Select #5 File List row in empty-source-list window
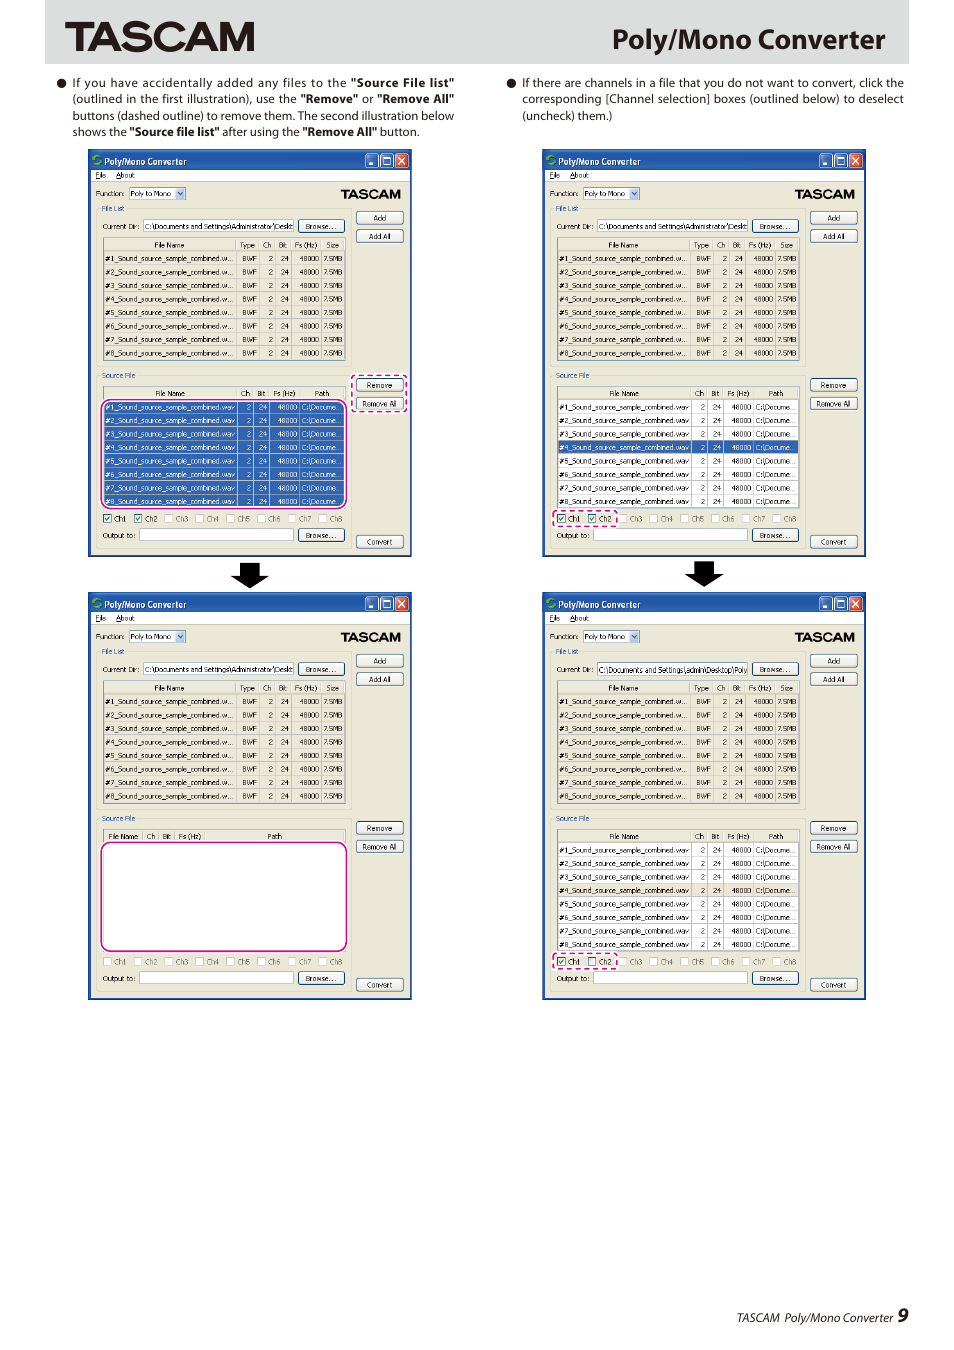Screen dimensions: 954x1350 224,756
